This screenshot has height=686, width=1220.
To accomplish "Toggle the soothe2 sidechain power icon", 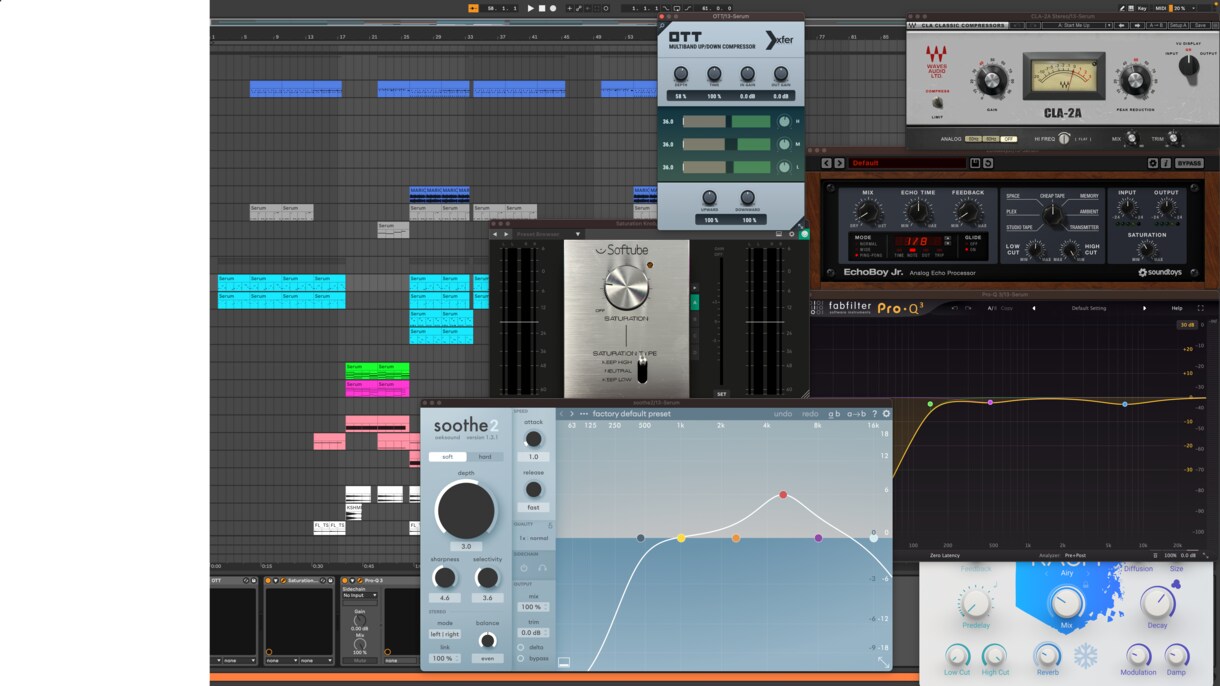I will 524,568.
